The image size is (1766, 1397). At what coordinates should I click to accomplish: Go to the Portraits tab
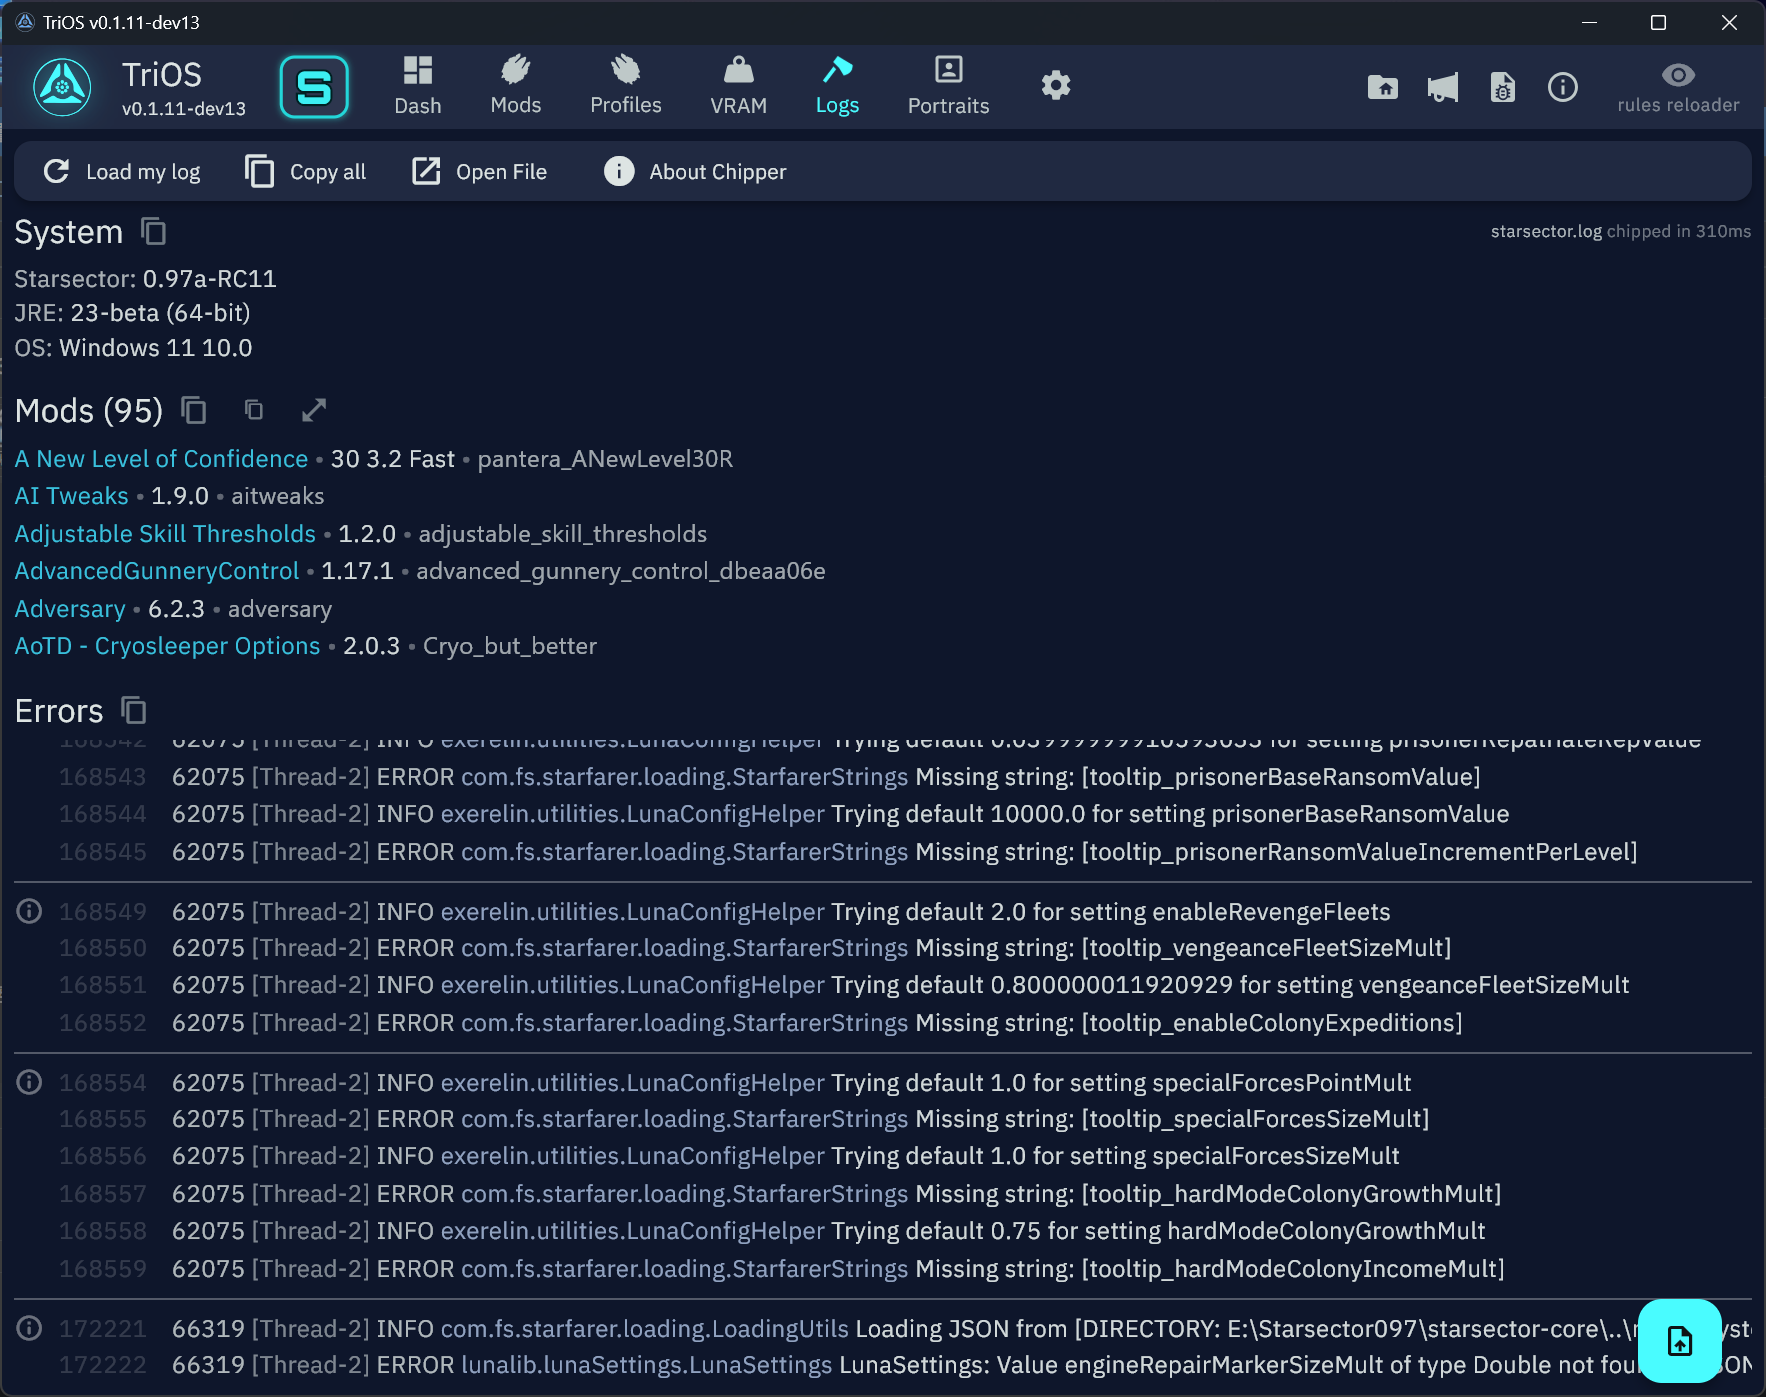point(947,86)
